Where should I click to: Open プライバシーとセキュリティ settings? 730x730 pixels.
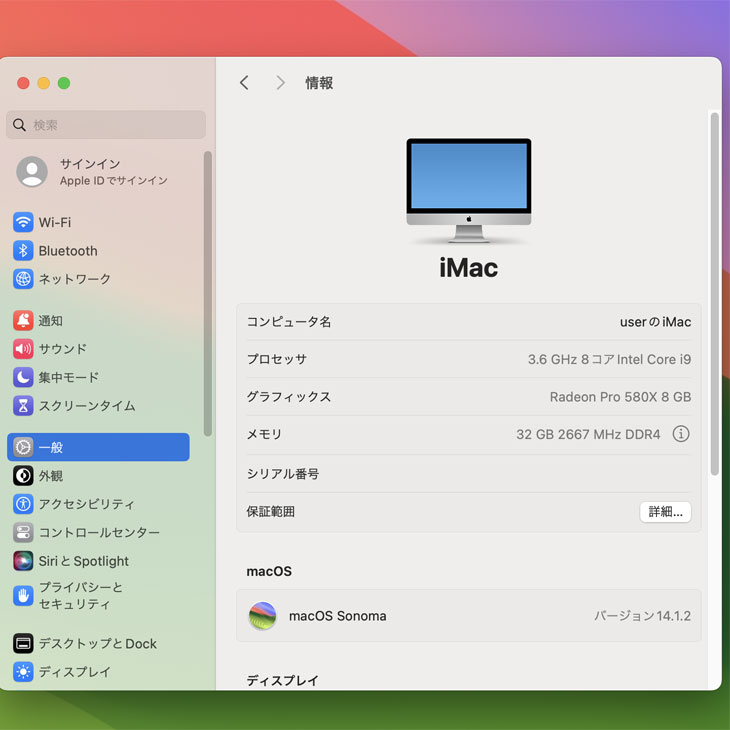(x=80, y=596)
